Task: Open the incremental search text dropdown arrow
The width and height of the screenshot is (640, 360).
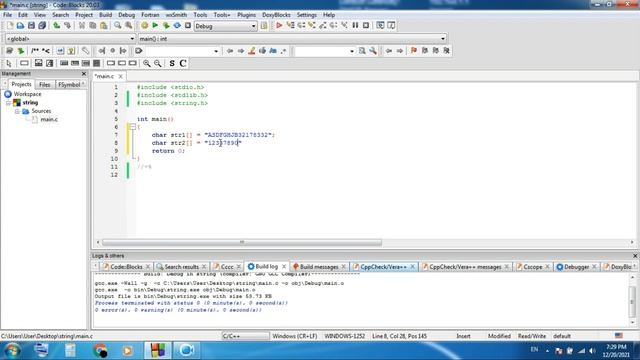Action: (216, 51)
